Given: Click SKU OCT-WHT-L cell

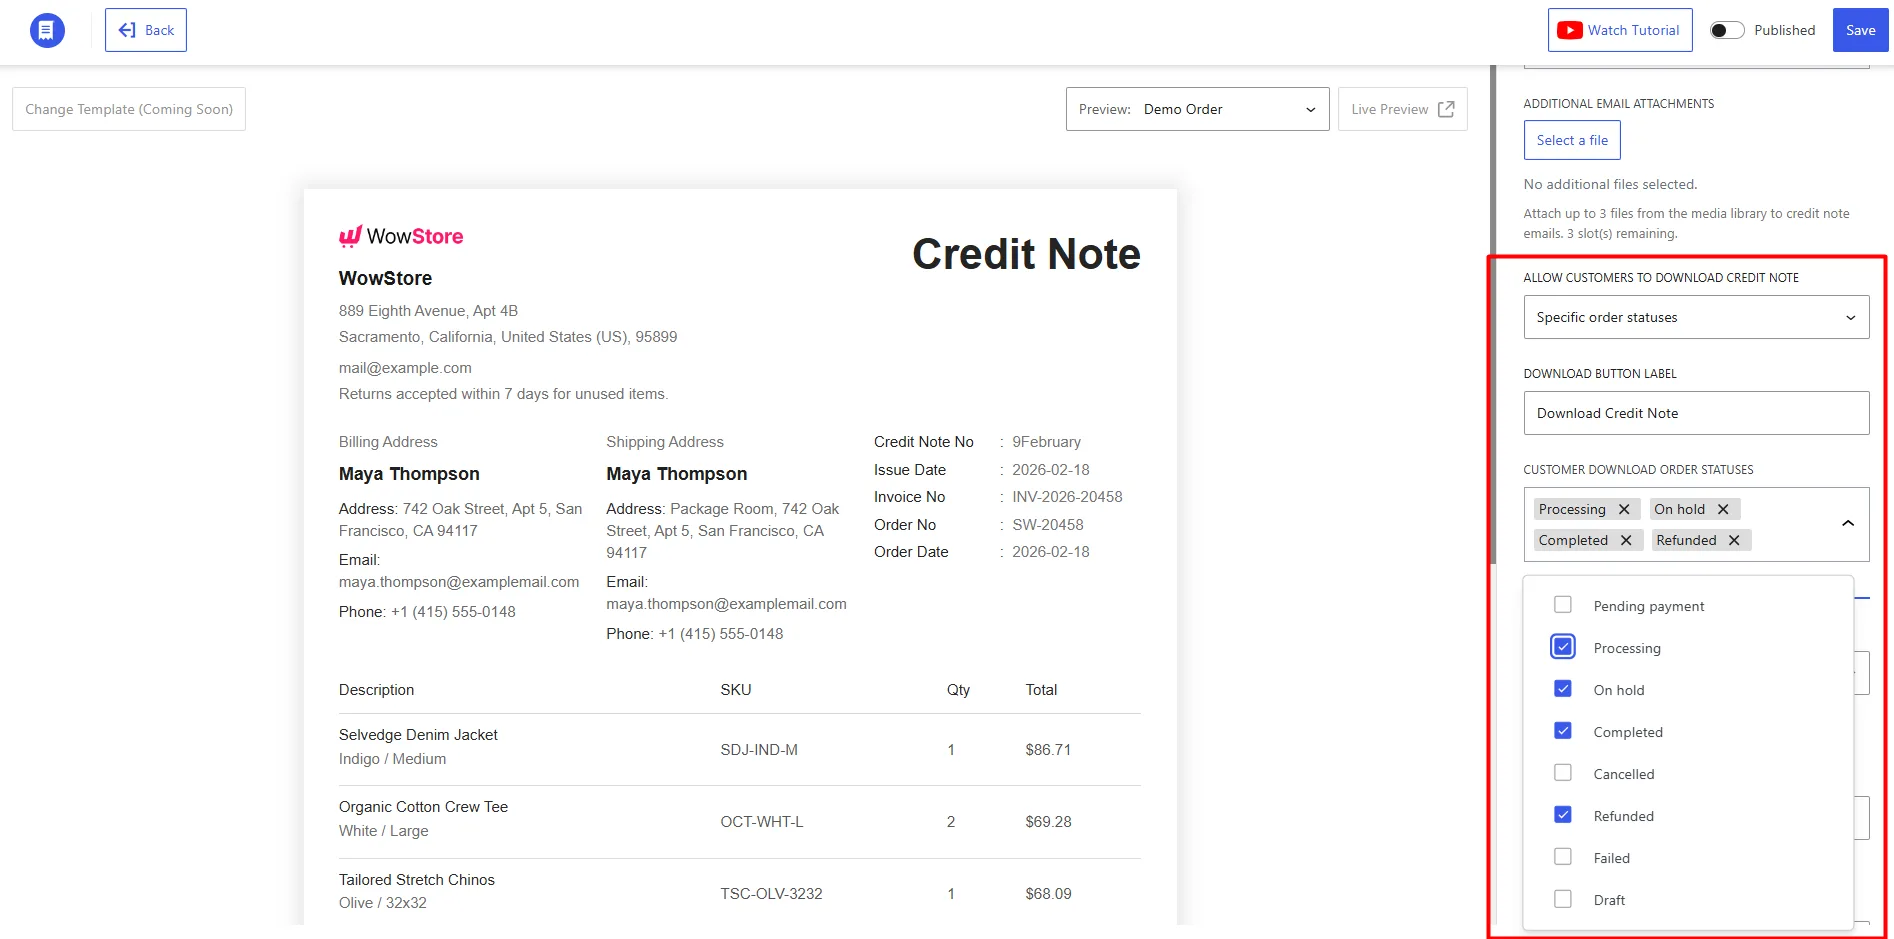Looking at the screenshot, I should coord(762,822).
